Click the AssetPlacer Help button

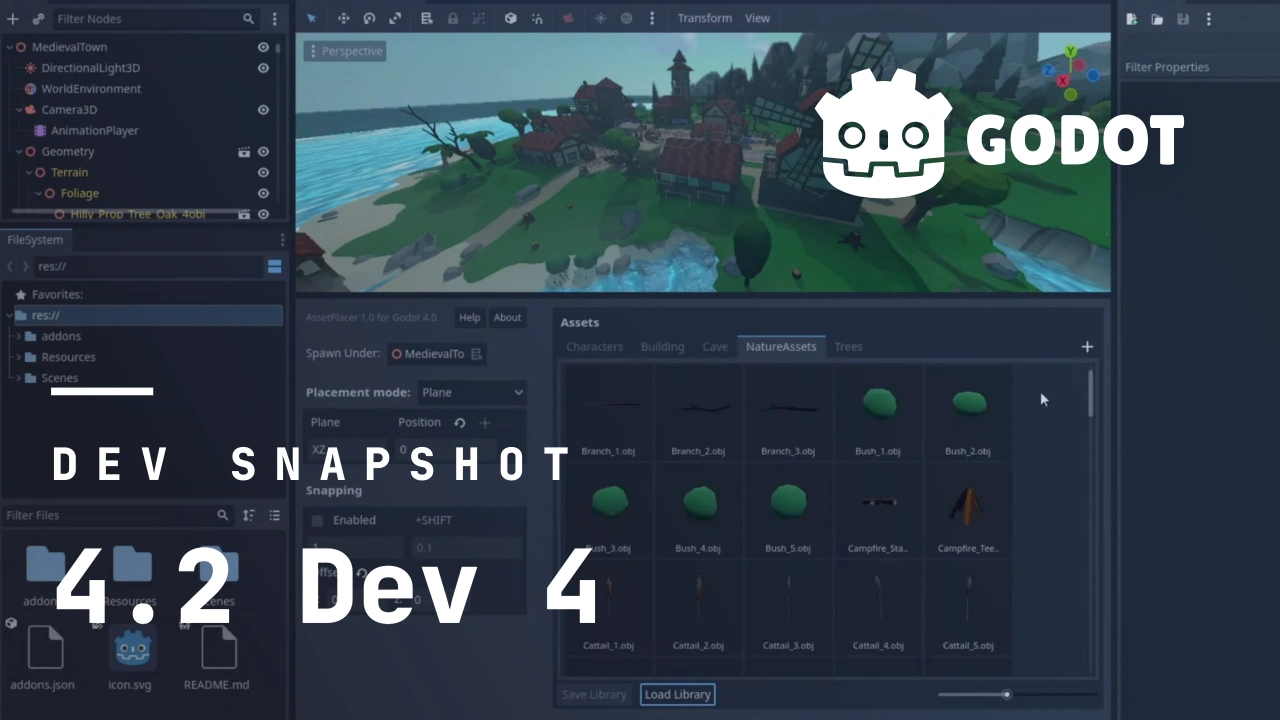[x=469, y=317]
